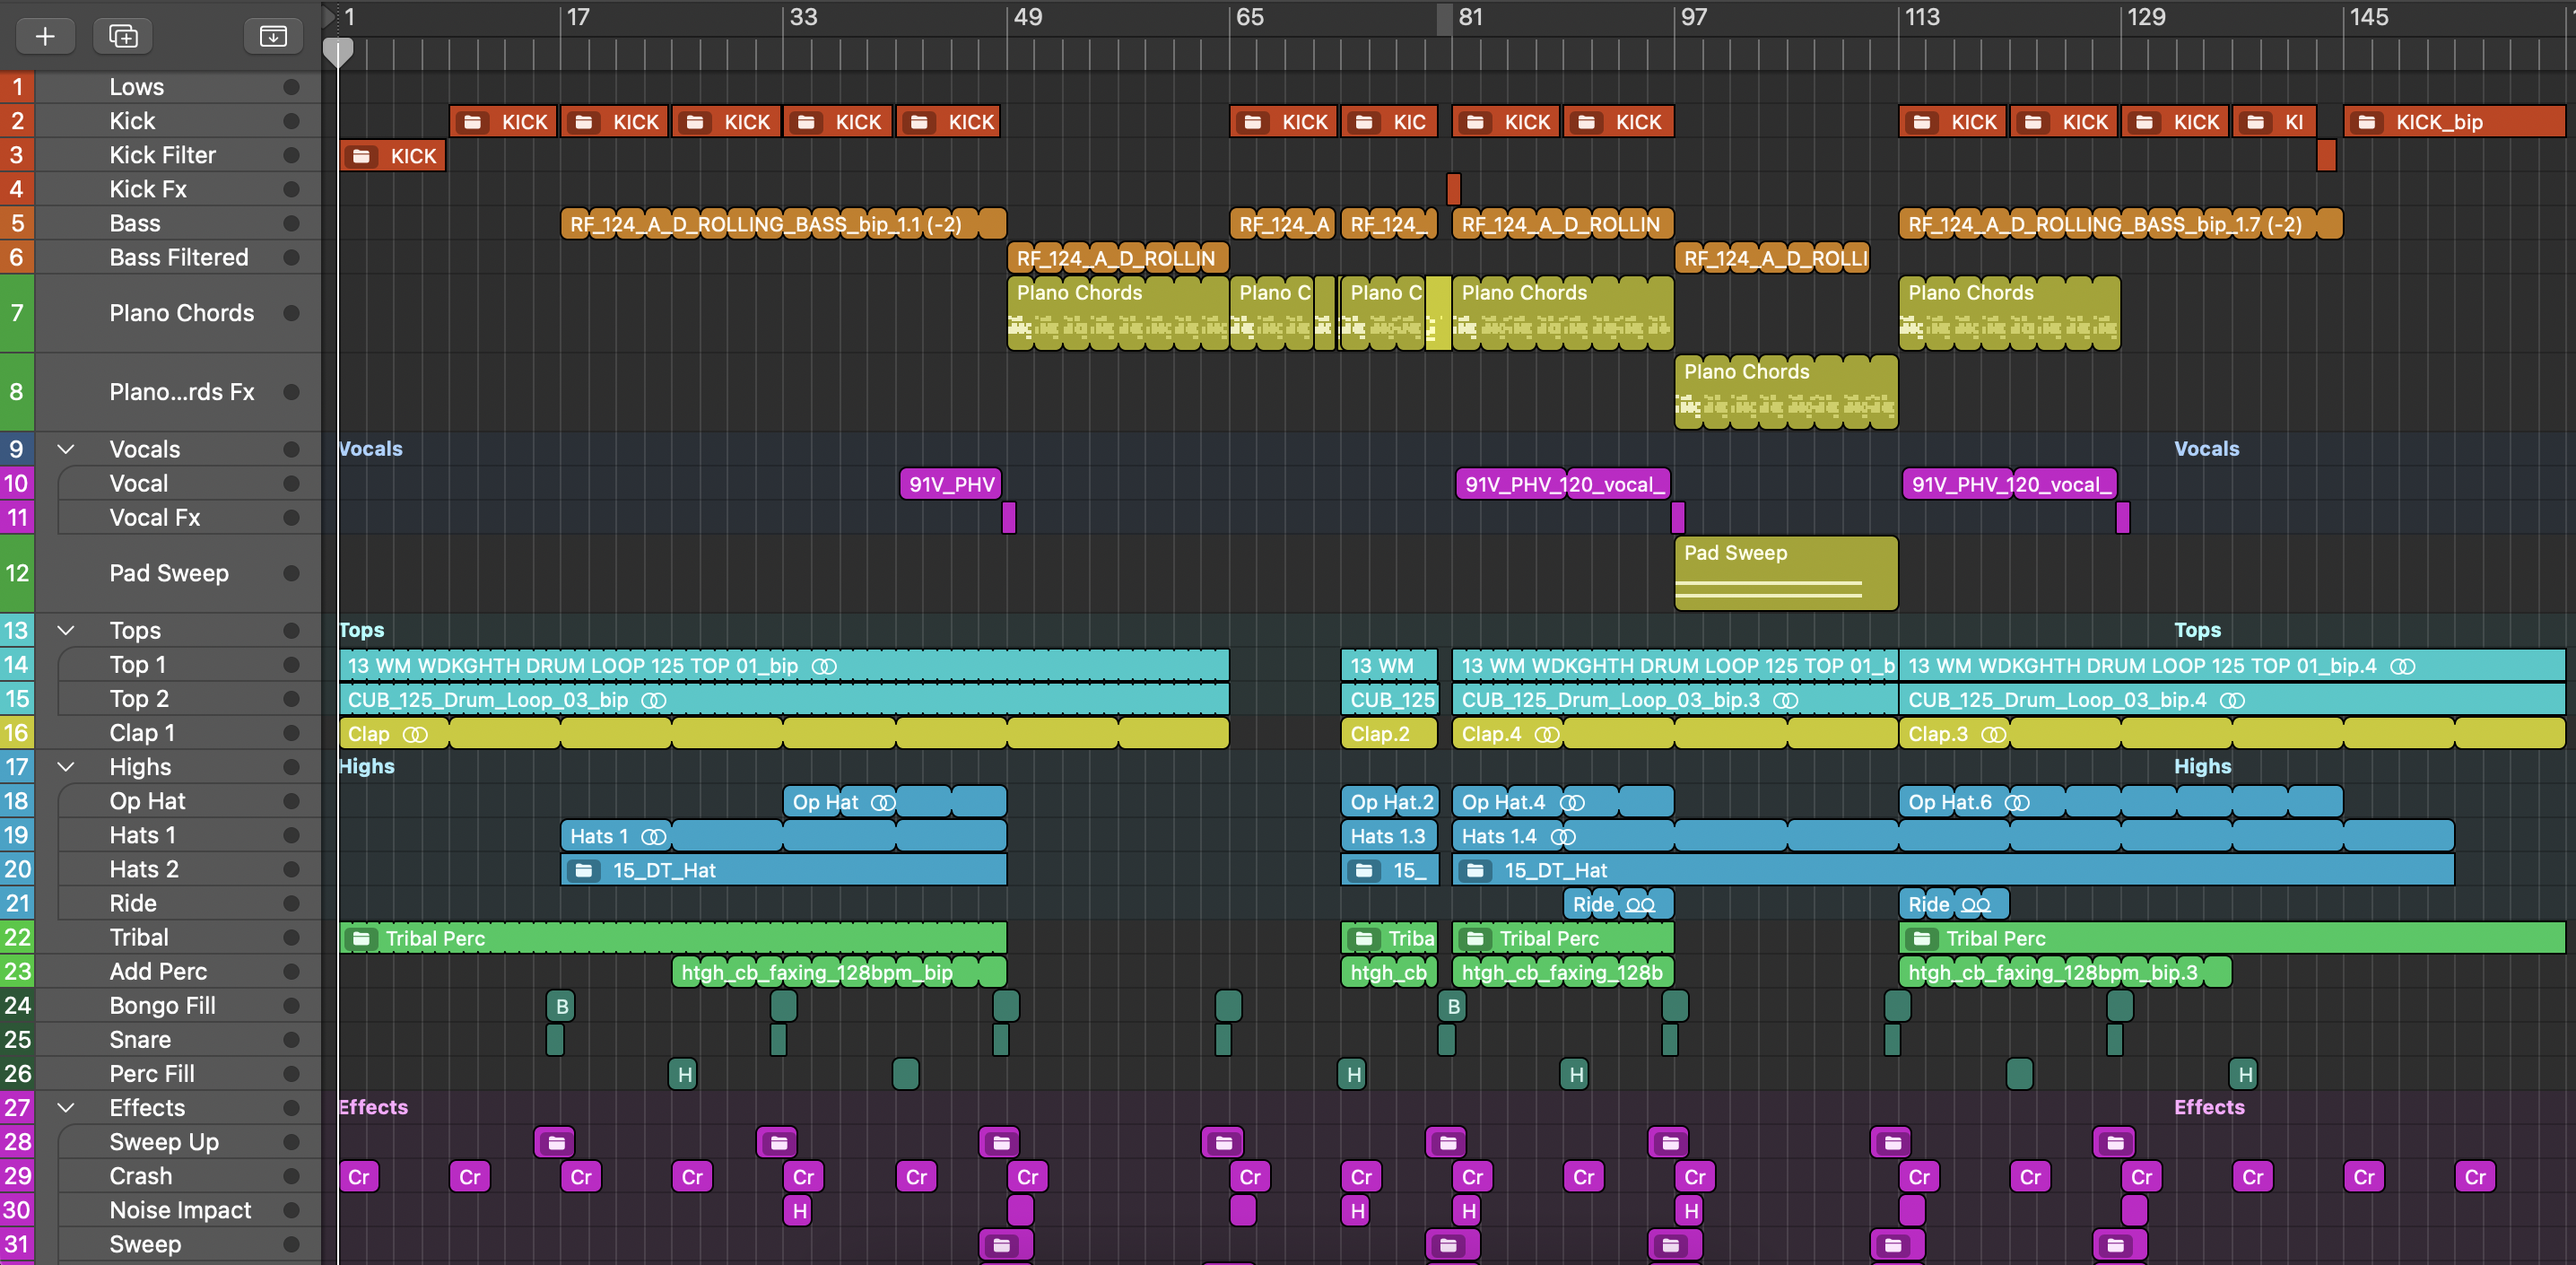Viewport: 2576px width, 1265px height.
Task: Select the 13 WM WDKGHTH TOP 01_bip.4 region
Action: tap(2232, 666)
